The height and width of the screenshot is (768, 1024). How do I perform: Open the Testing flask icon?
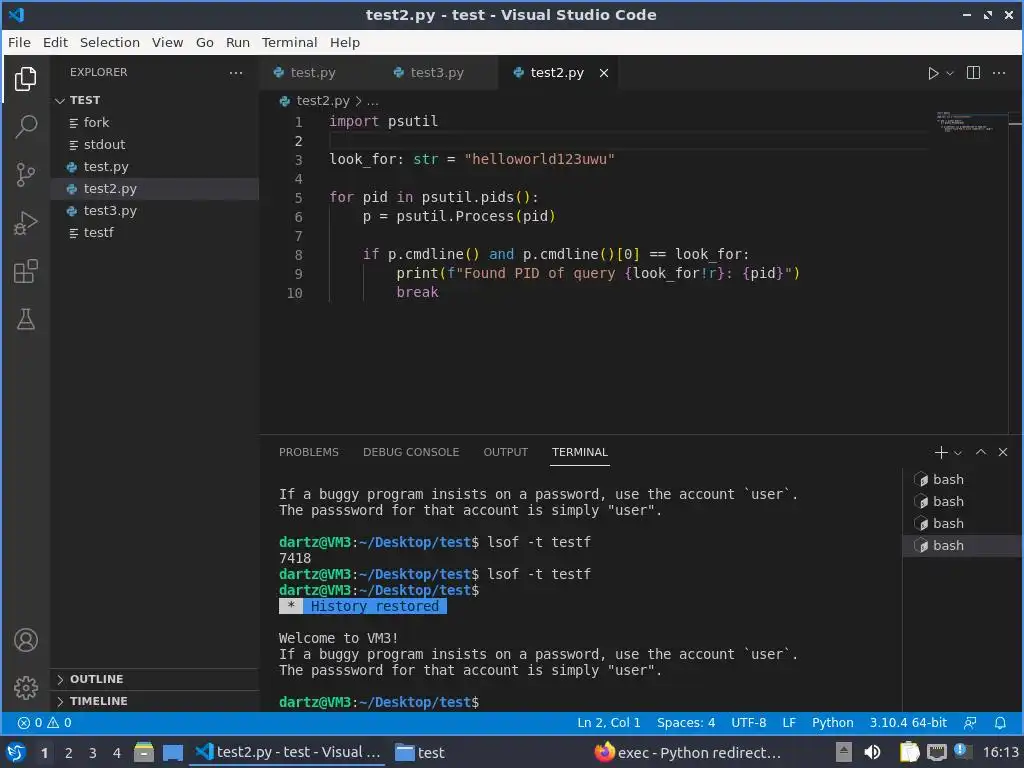point(25,319)
